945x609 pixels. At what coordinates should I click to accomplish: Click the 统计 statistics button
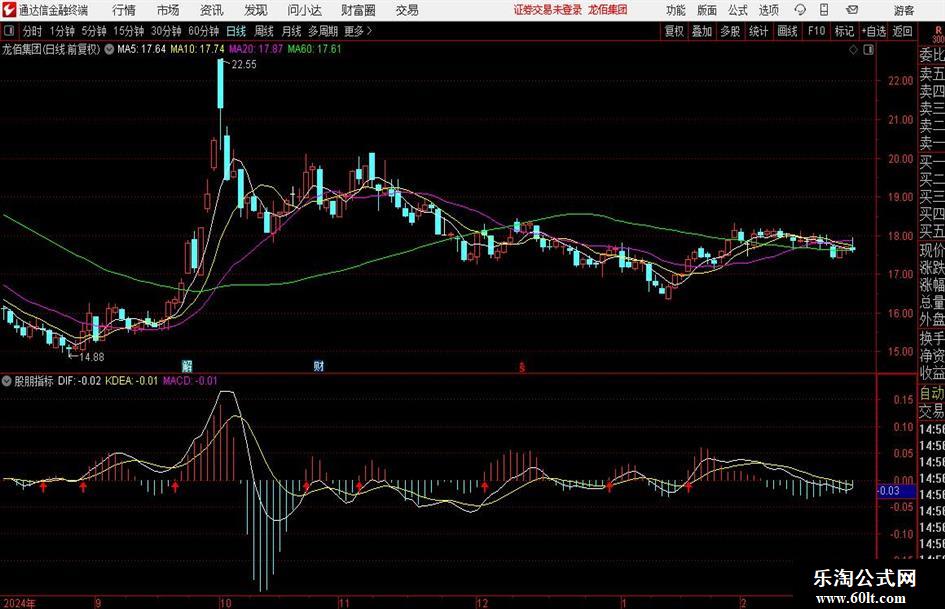pyautogui.click(x=759, y=31)
